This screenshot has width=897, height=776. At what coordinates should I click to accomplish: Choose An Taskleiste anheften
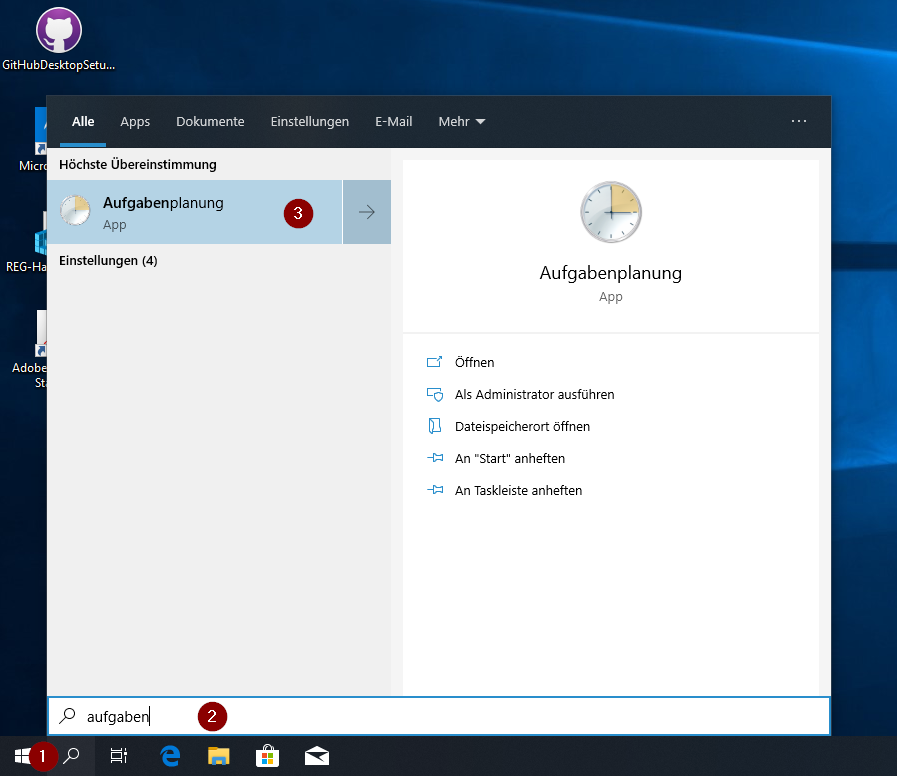pos(518,491)
